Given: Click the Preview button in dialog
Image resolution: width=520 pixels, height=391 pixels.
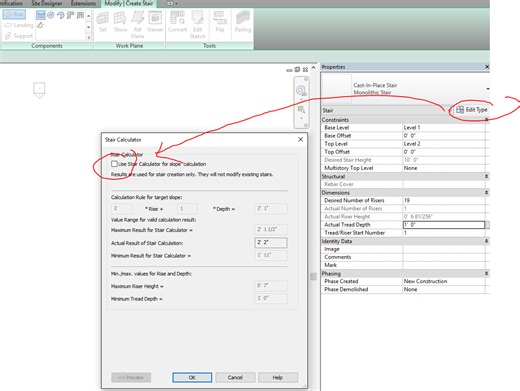Looking at the screenshot, I should click(131, 377).
